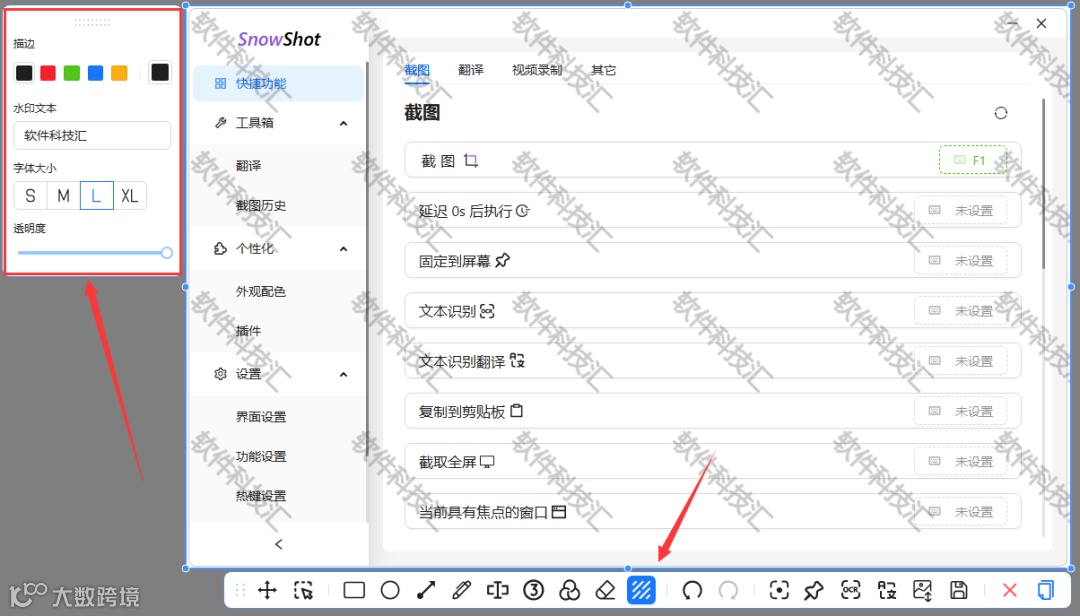The image size is (1080, 616).
Task: Copy screenshot to clipboard blue icon
Action: pos(1046,591)
